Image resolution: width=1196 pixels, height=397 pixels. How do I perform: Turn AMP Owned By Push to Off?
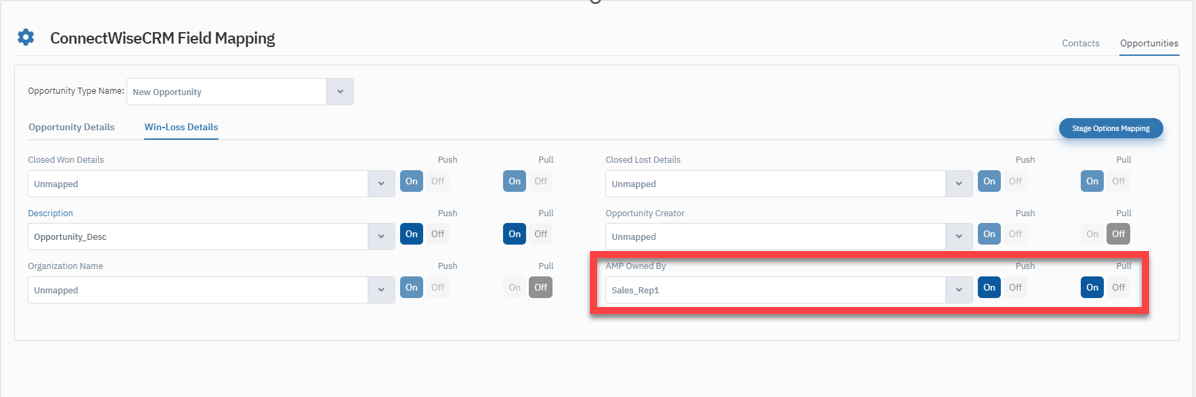(x=1016, y=287)
